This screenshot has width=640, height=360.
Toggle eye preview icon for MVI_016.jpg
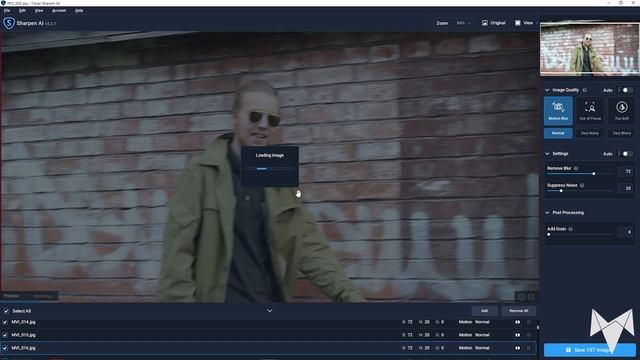pos(518,348)
